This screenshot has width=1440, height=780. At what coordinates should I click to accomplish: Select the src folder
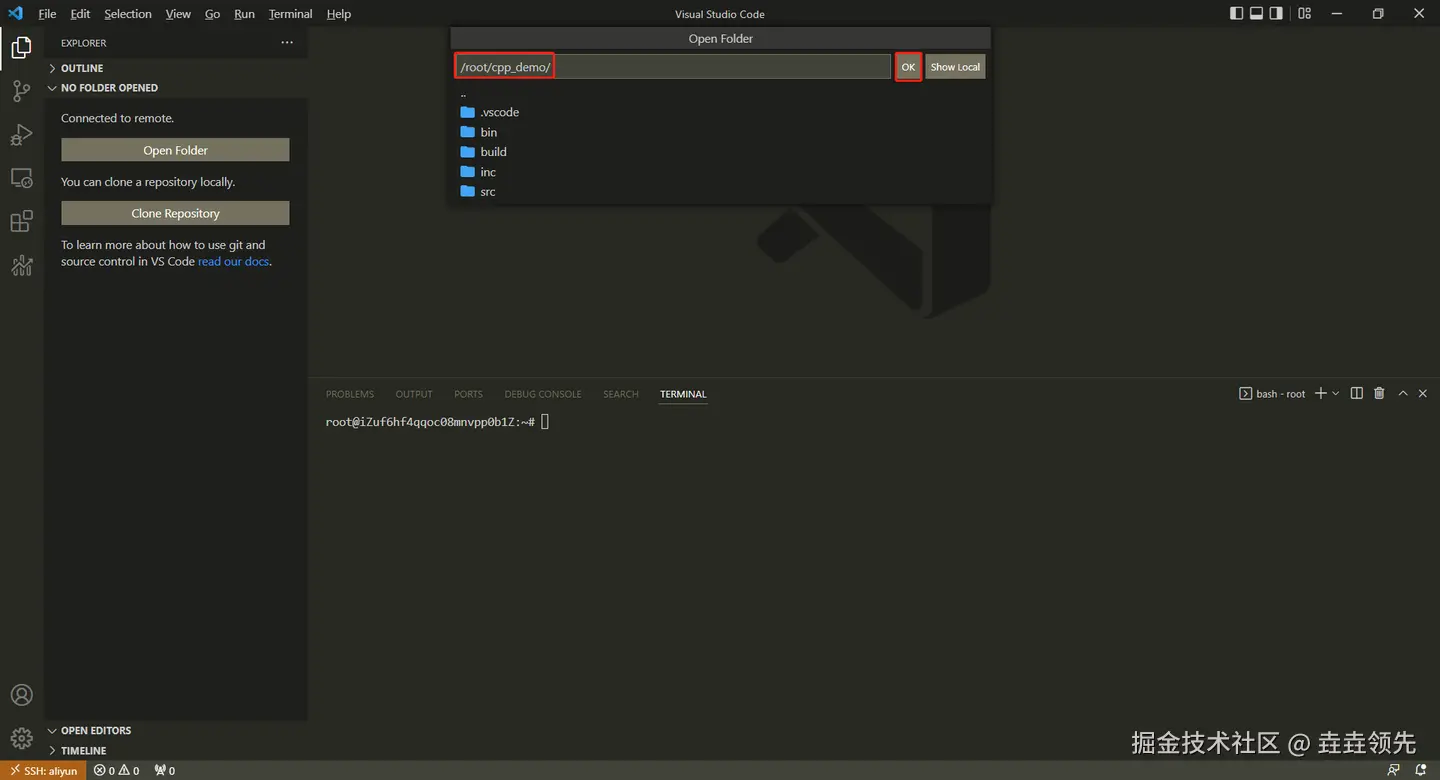point(721,192)
